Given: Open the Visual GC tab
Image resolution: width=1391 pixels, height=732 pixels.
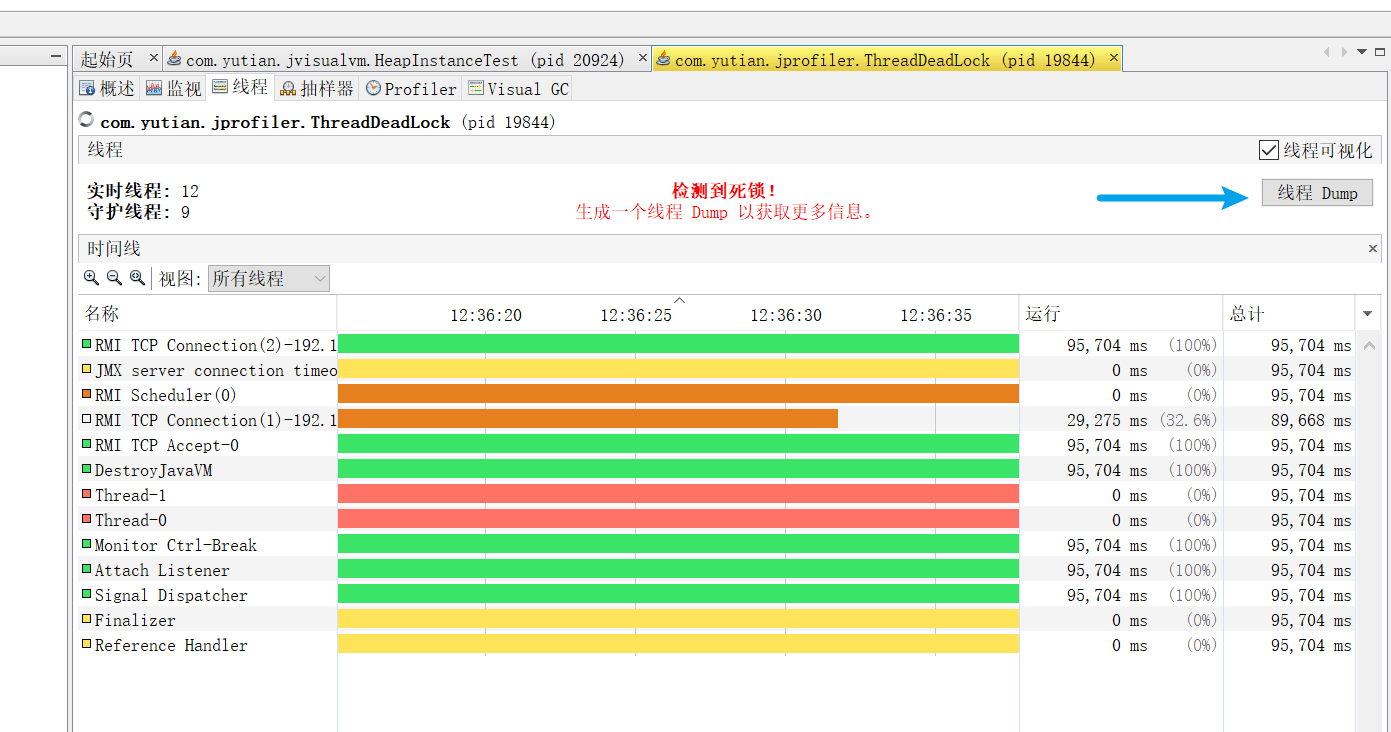Looking at the screenshot, I should (518, 89).
